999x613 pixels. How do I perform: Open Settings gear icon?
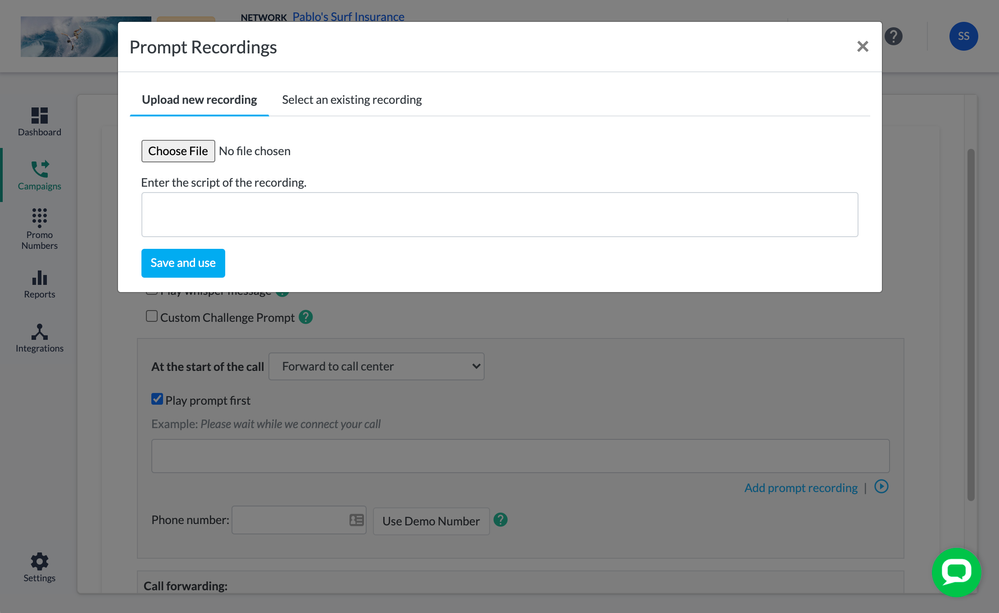pos(39,566)
